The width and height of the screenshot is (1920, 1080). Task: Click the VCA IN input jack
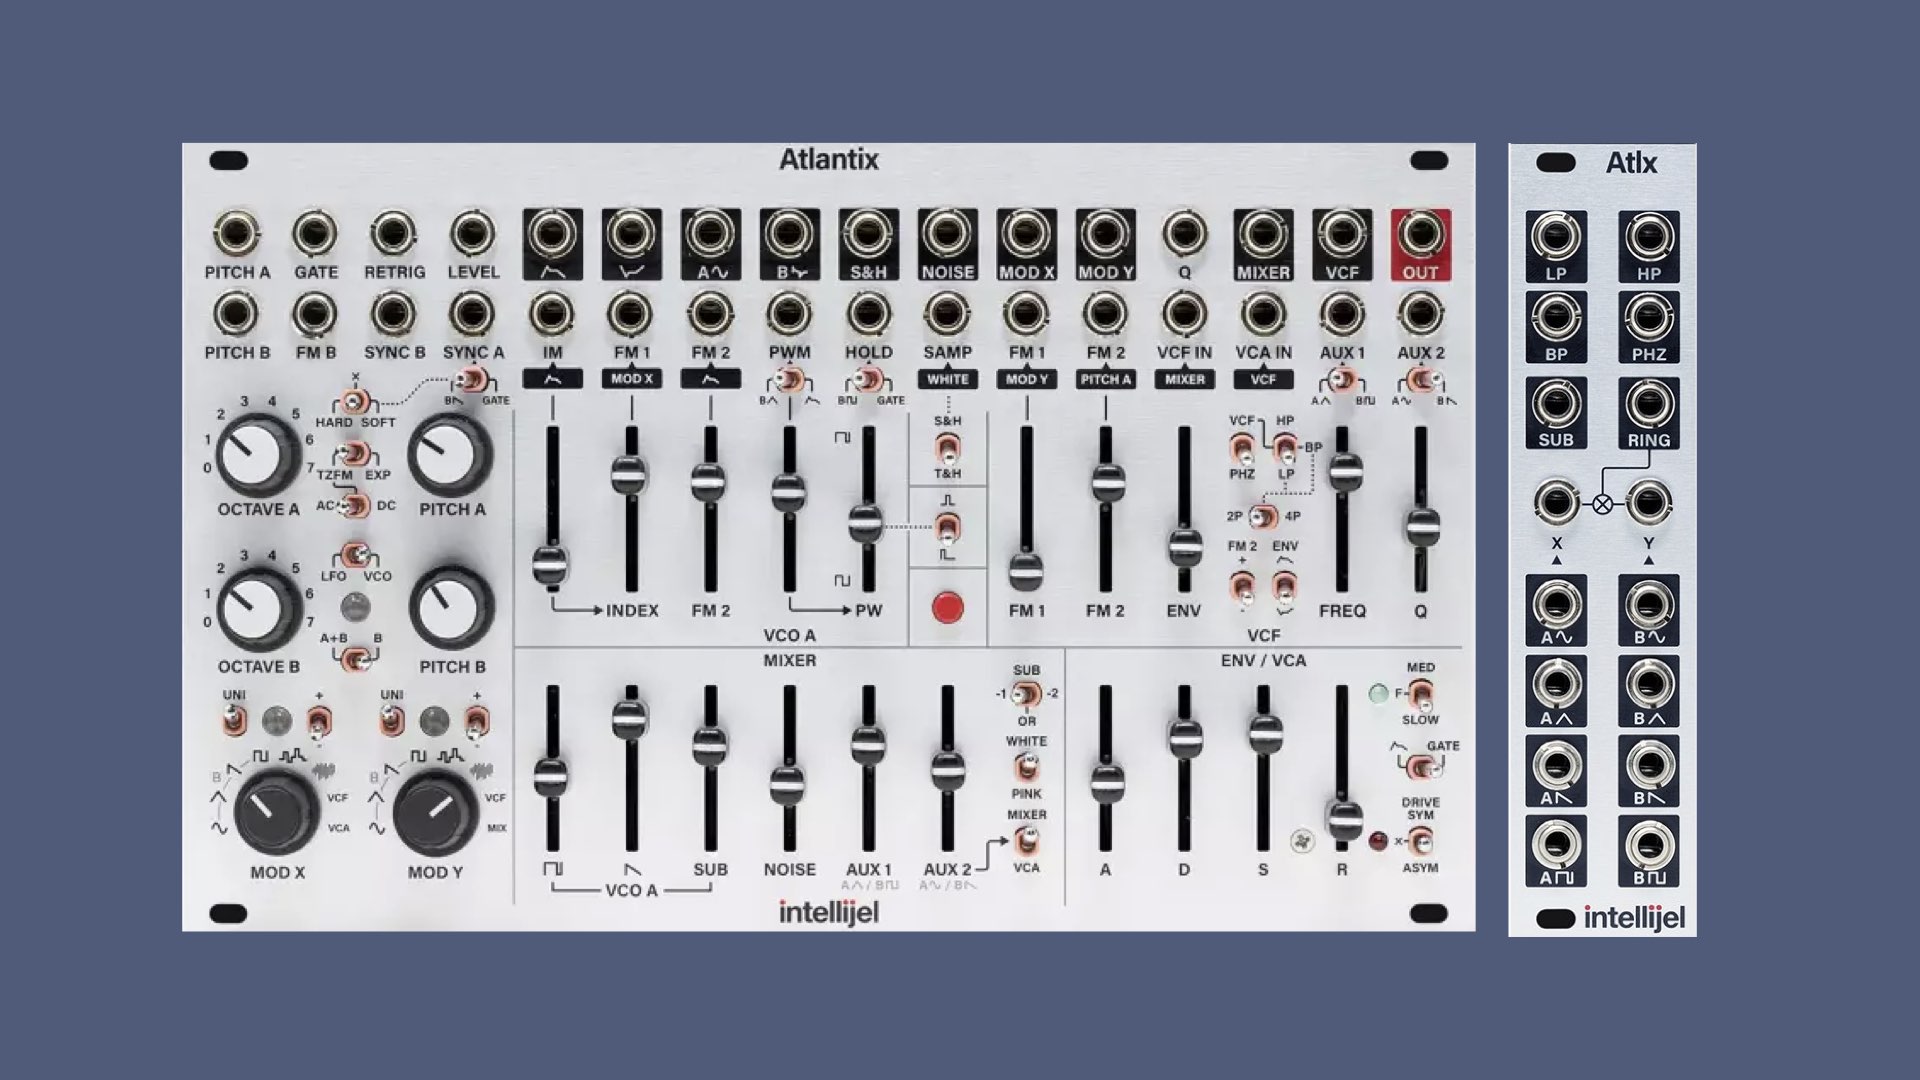[1263, 315]
